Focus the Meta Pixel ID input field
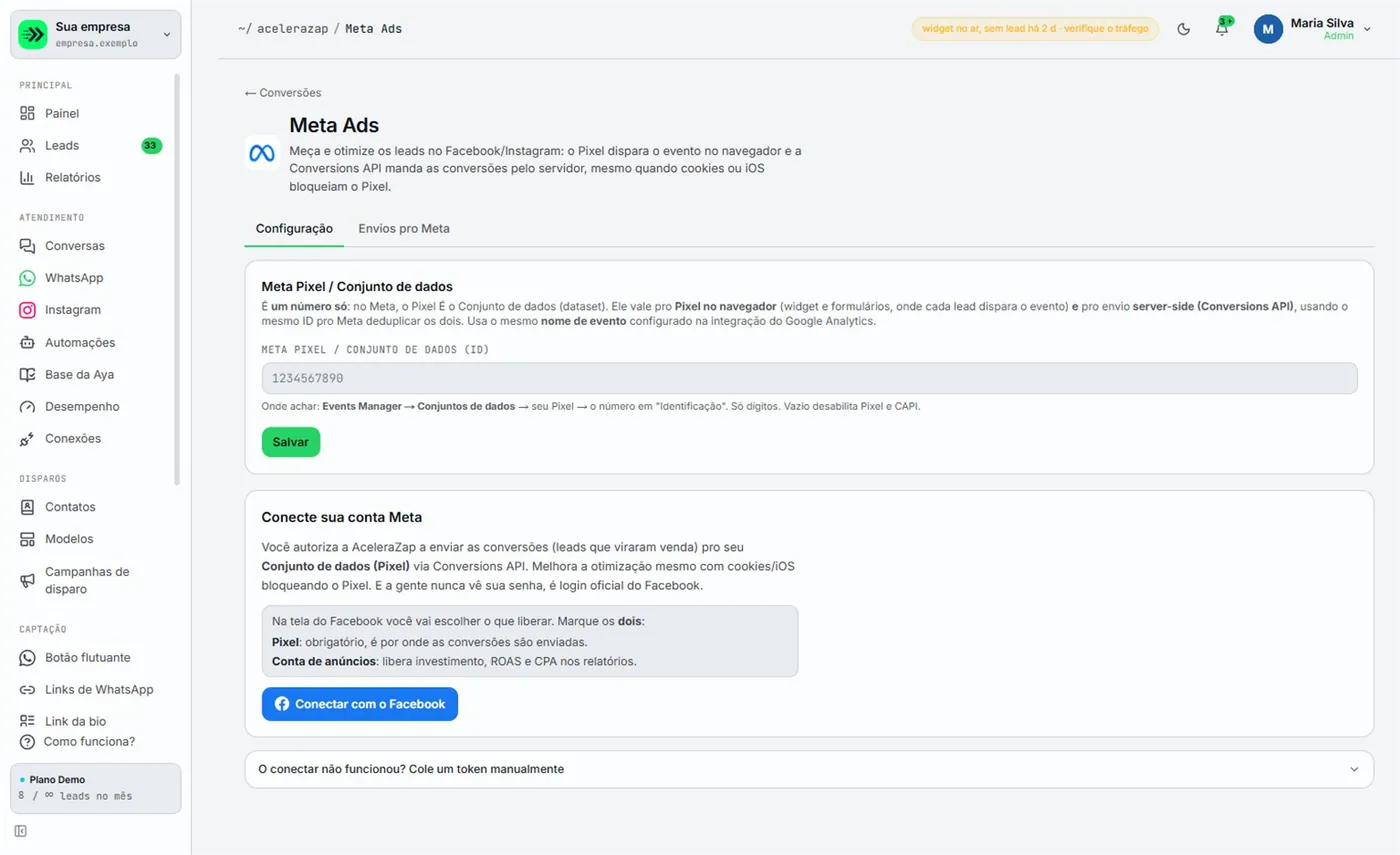 [809, 378]
